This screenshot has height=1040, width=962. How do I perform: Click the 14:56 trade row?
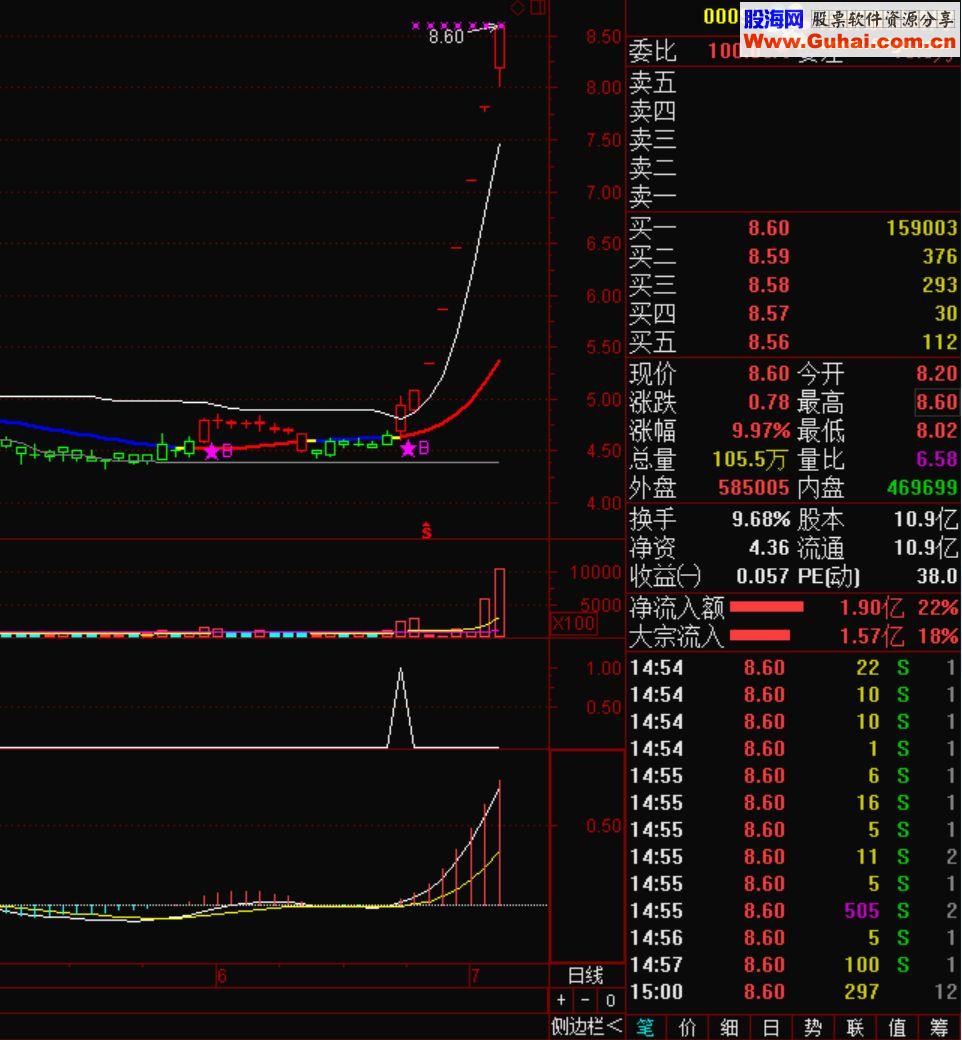point(793,938)
